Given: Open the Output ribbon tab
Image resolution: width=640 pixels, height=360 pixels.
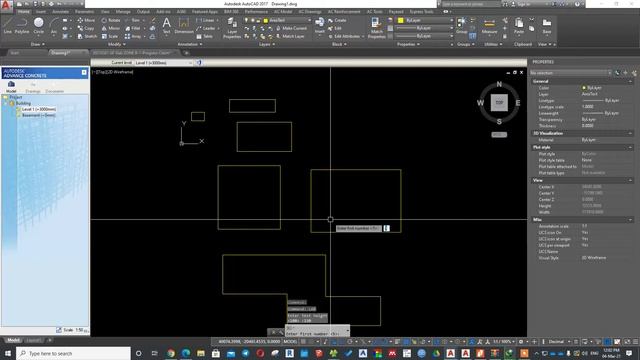Looking at the screenshot, I should 143,11.
